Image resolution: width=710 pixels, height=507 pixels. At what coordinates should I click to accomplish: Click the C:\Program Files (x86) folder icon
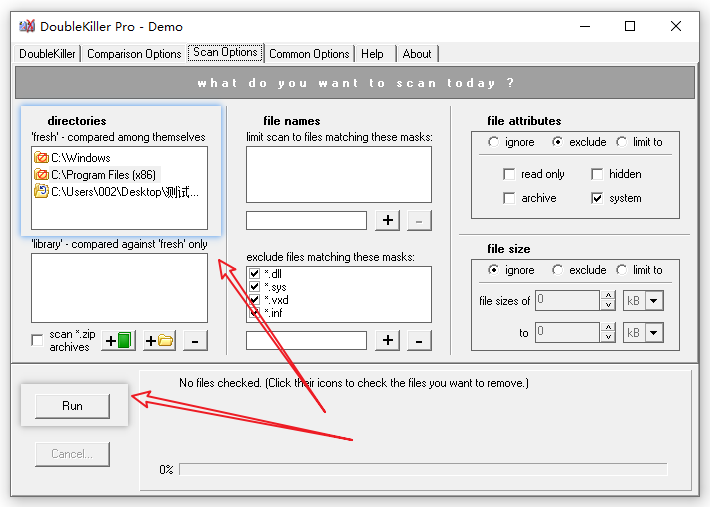[x=41, y=175]
